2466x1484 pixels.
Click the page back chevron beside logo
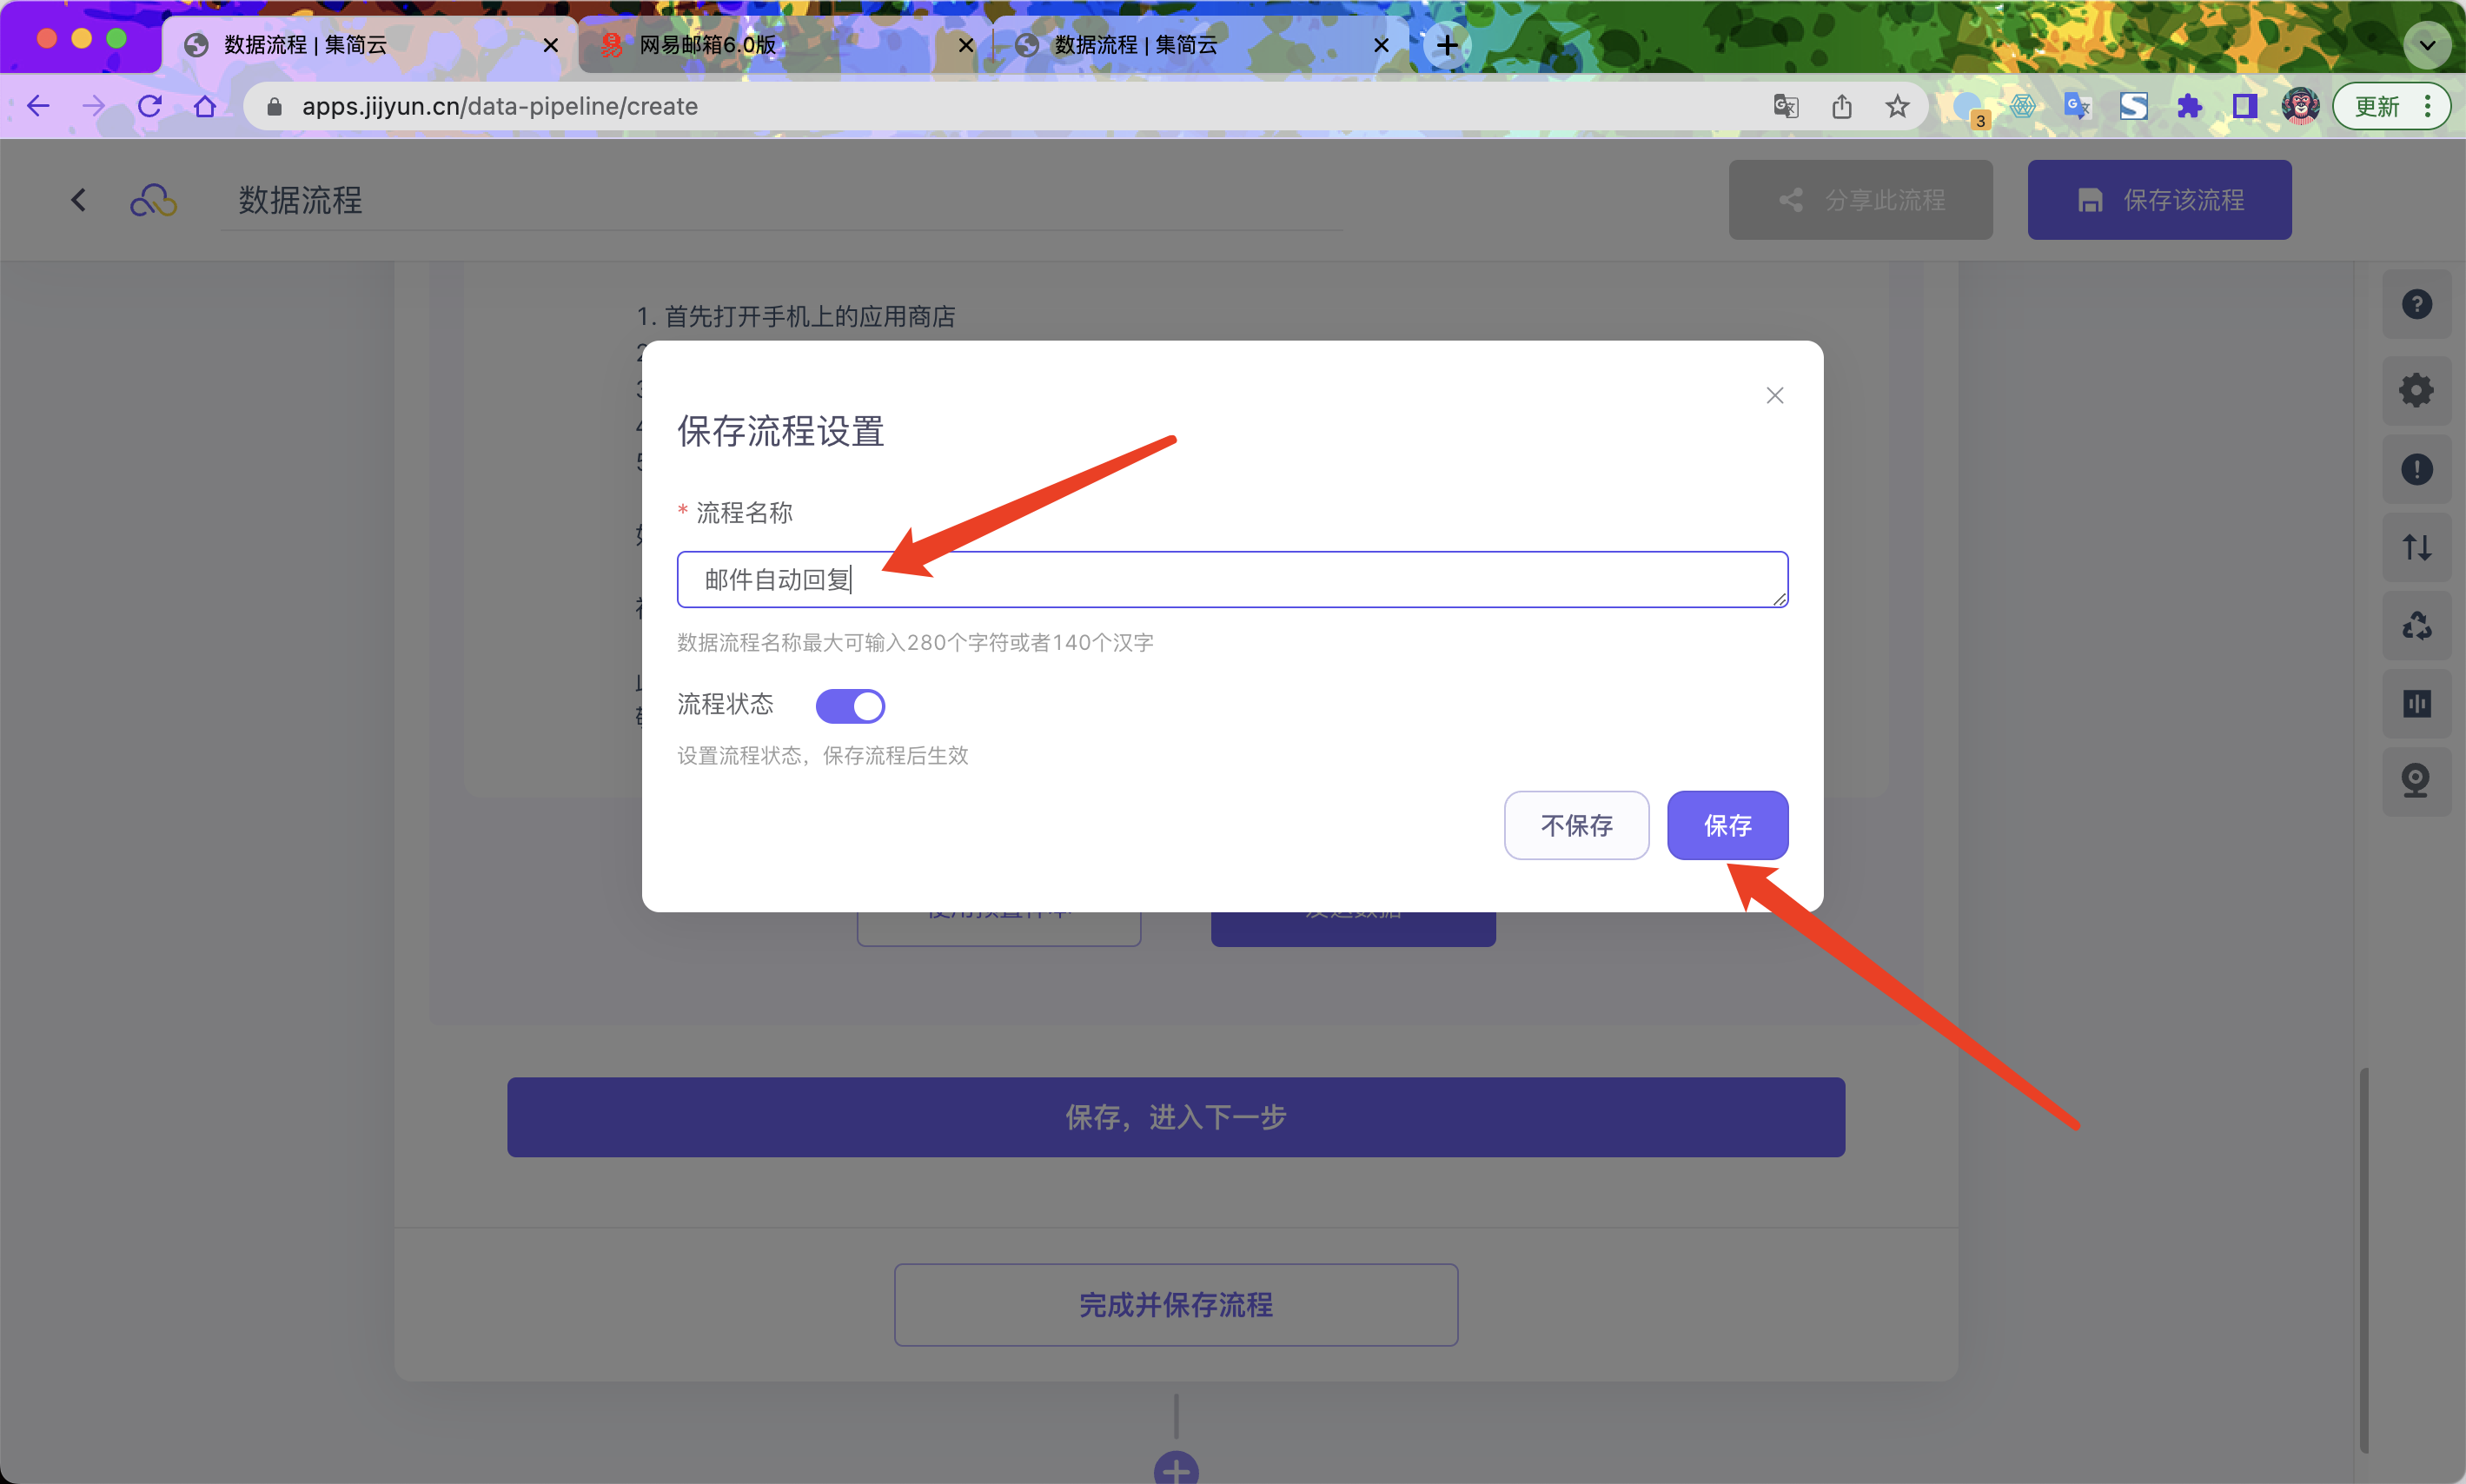(x=79, y=200)
